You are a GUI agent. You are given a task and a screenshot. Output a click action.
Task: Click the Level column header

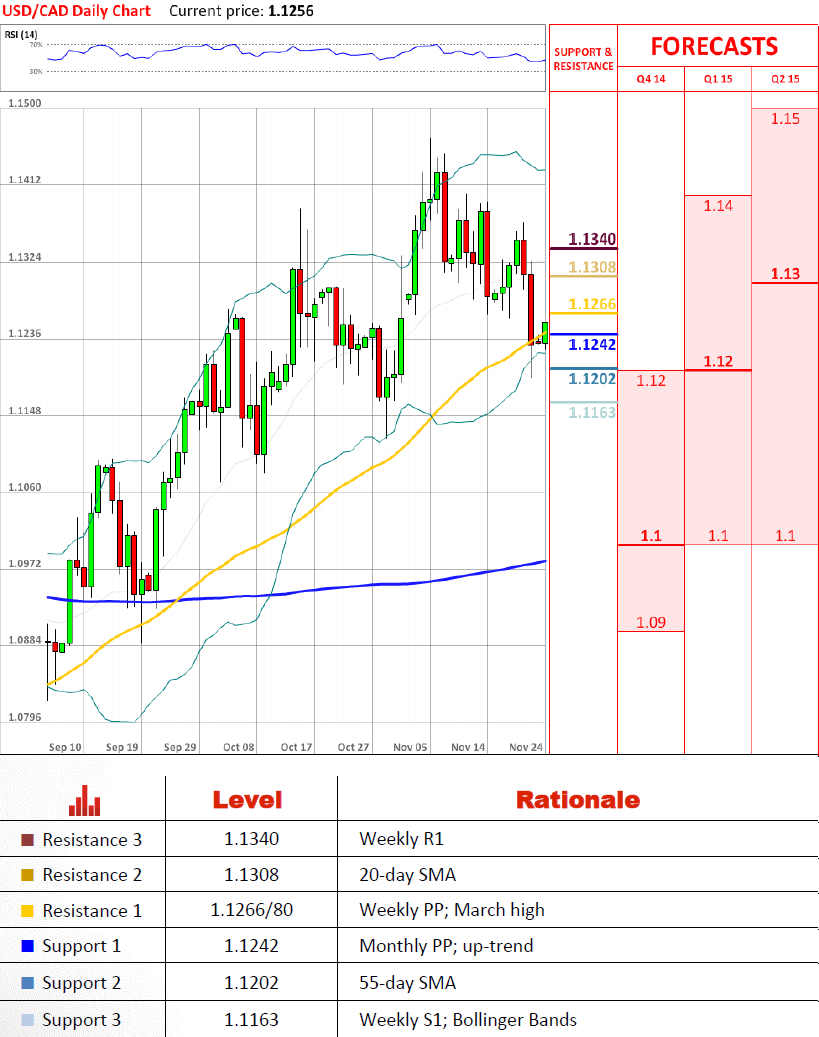coord(247,800)
